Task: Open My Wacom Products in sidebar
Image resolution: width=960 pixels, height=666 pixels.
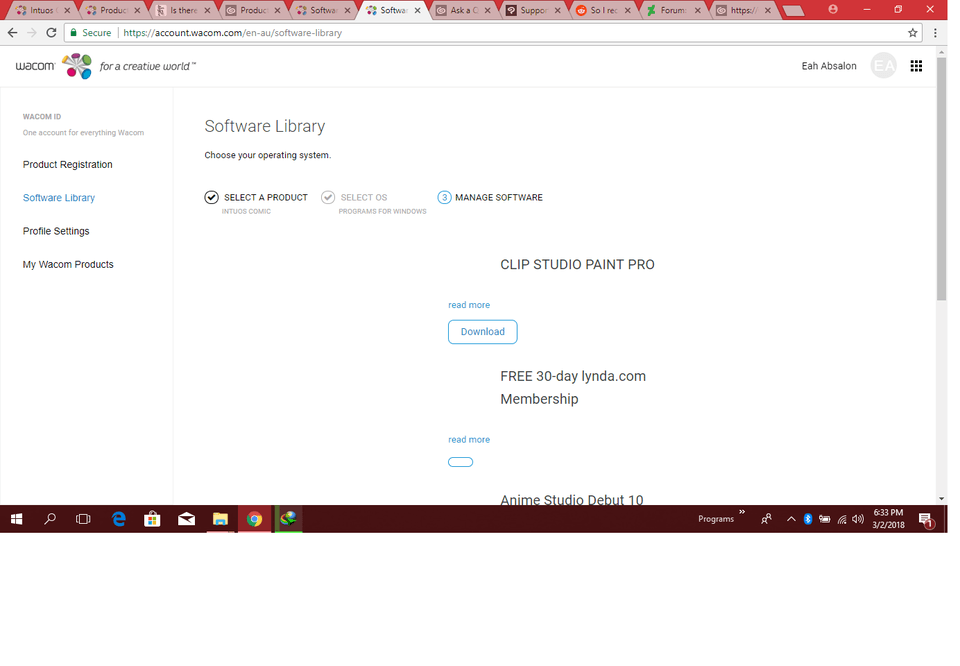Action: point(68,264)
